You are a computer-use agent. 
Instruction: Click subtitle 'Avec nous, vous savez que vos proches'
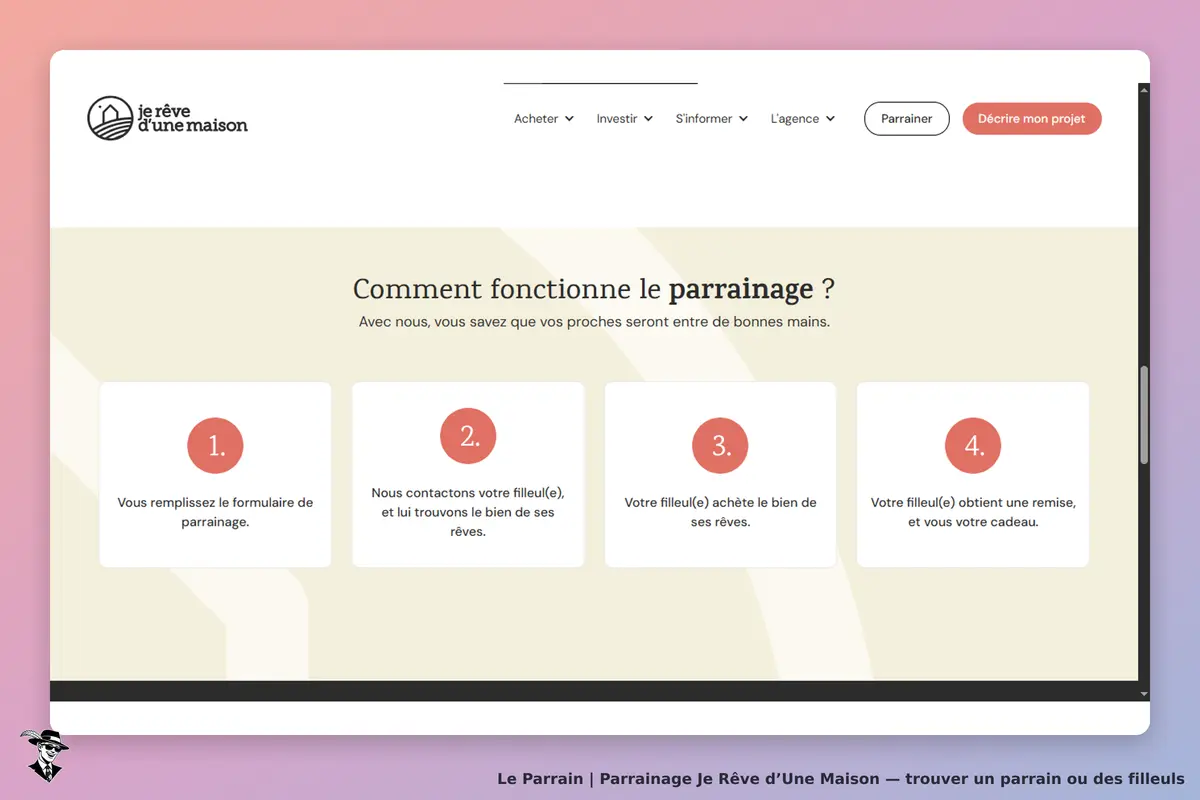[x=594, y=322]
